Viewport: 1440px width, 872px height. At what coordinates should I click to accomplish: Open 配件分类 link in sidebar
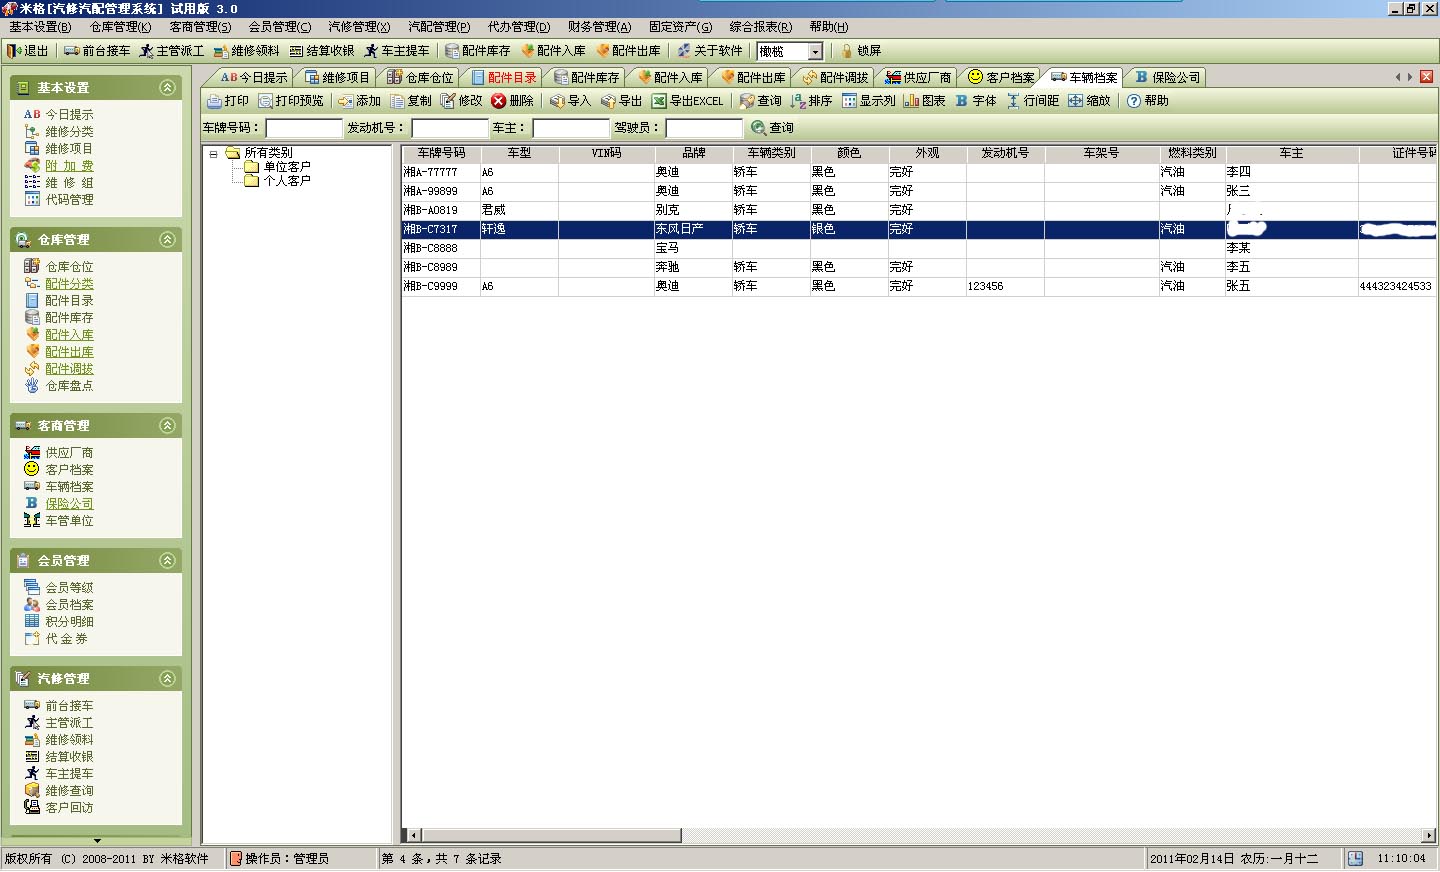pos(69,284)
